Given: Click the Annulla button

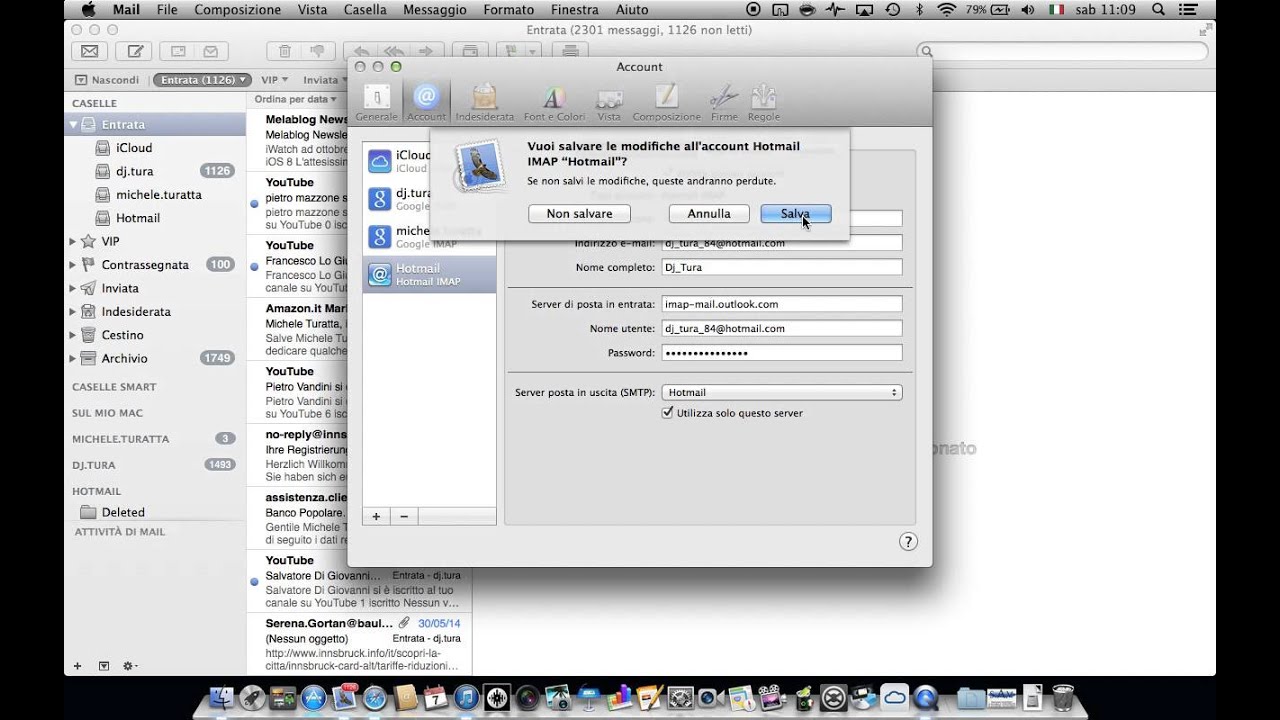Looking at the screenshot, I should tap(709, 214).
